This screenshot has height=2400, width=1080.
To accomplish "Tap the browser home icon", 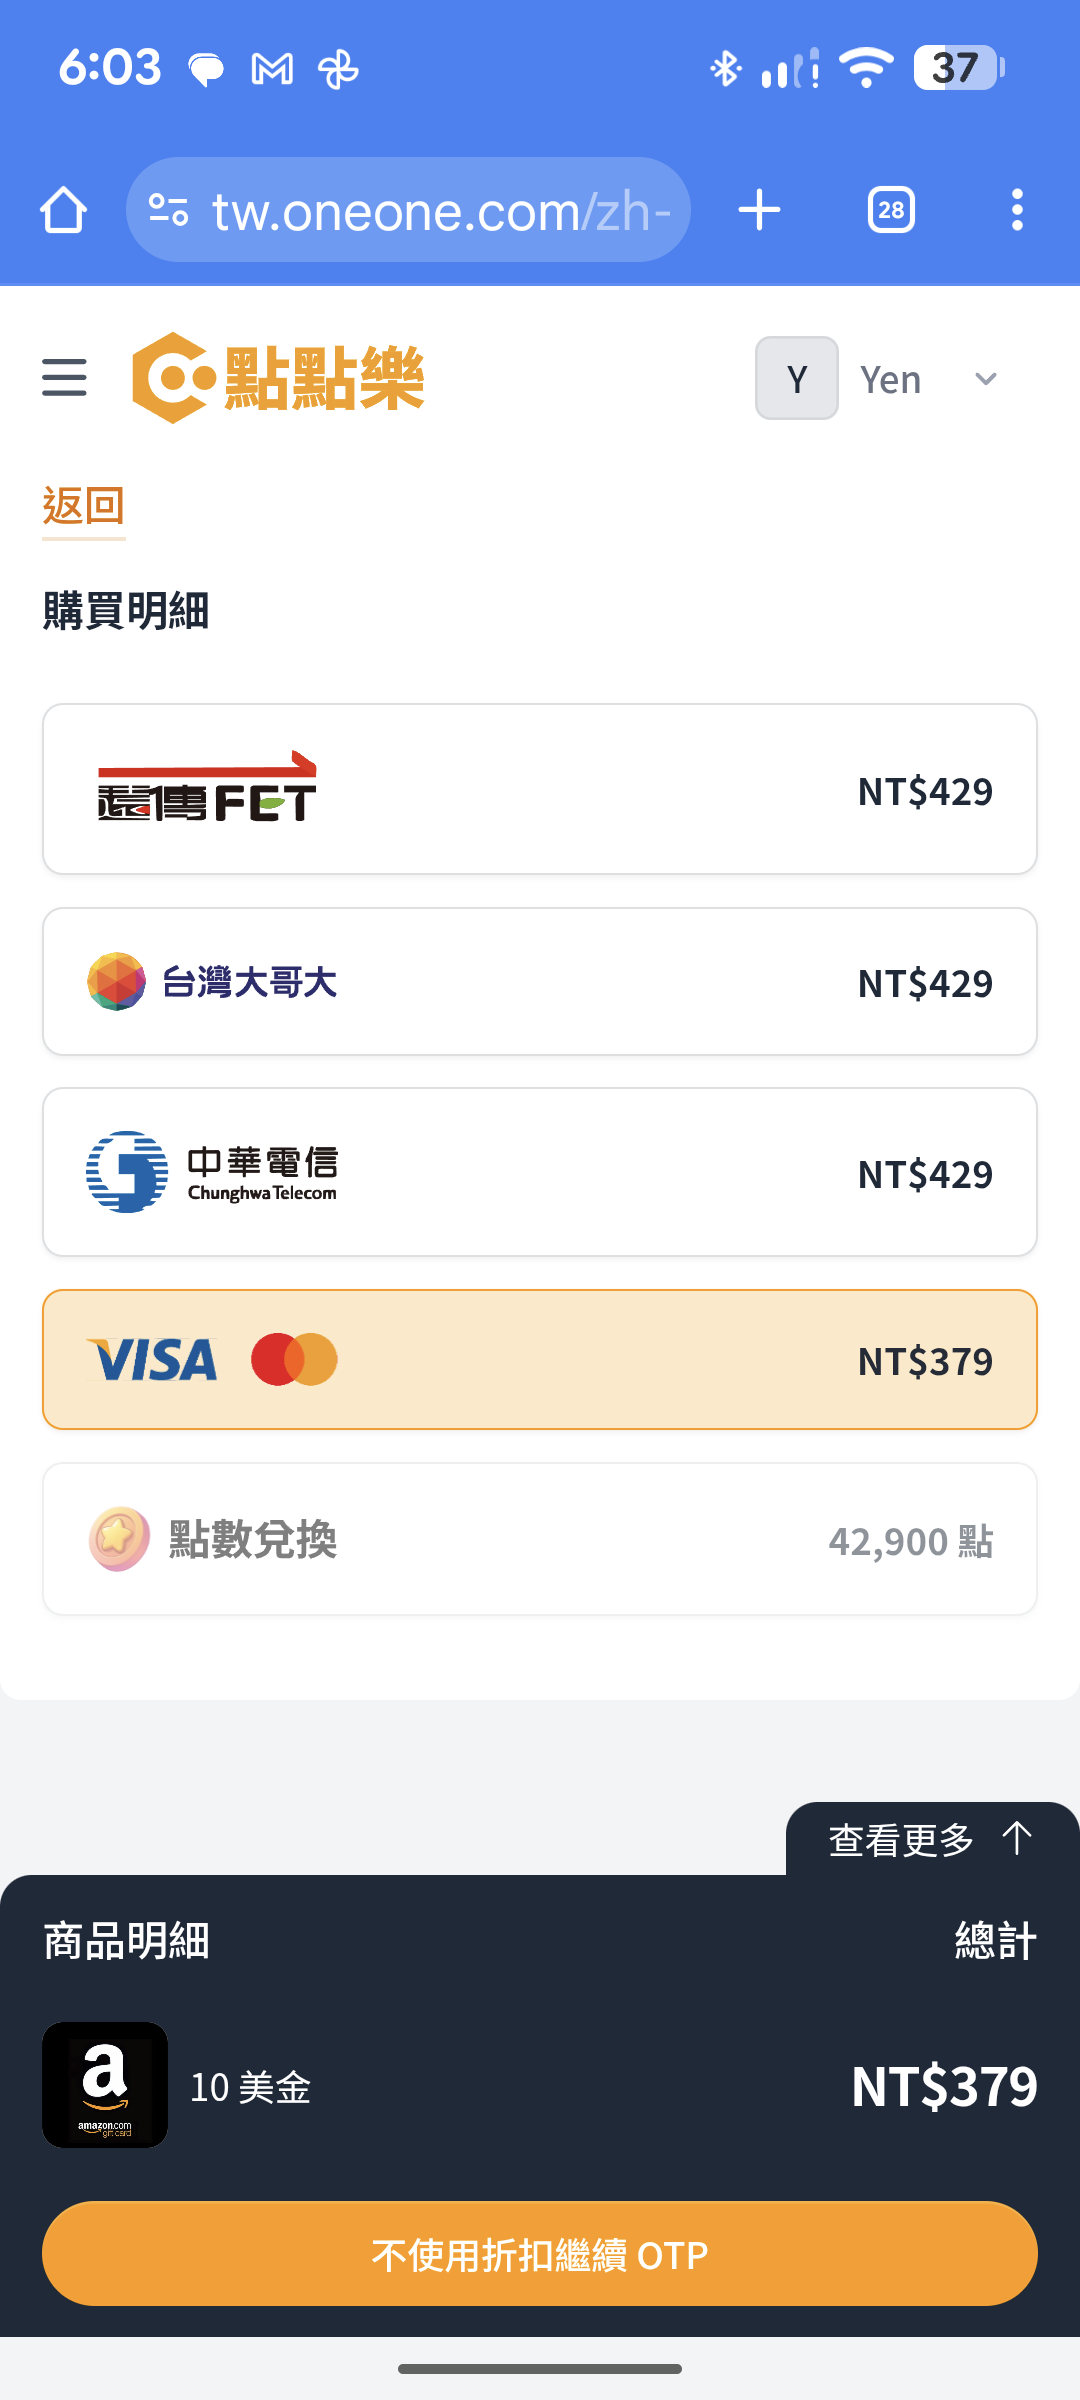I will (64, 210).
